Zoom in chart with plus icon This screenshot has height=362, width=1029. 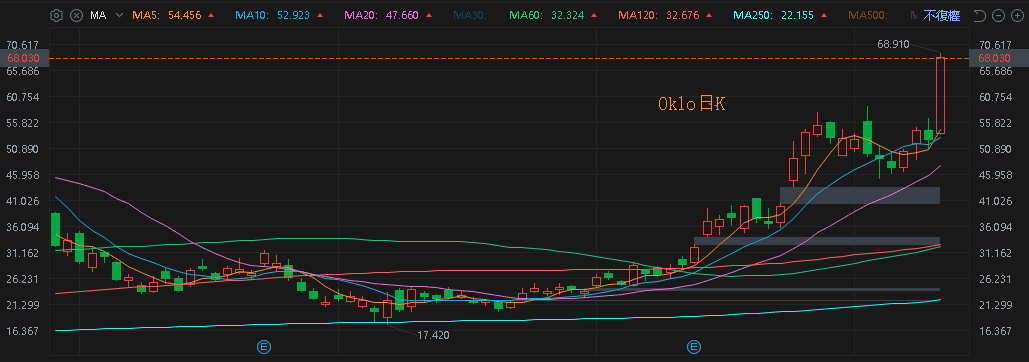pos(1018,15)
